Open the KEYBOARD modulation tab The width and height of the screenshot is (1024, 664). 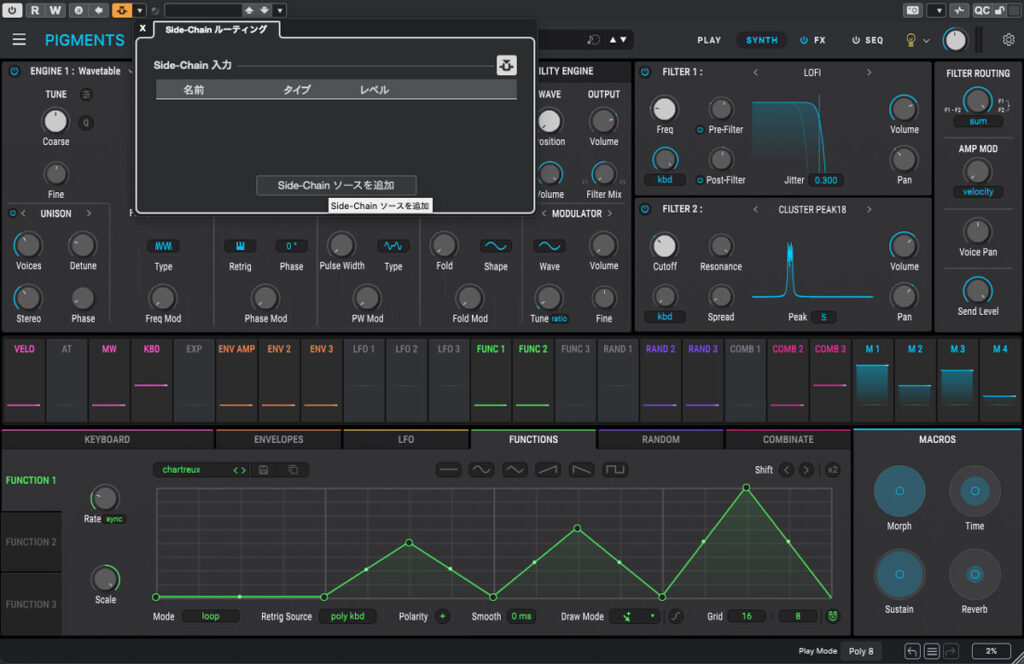pyautogui.click(x=107, y=439)
